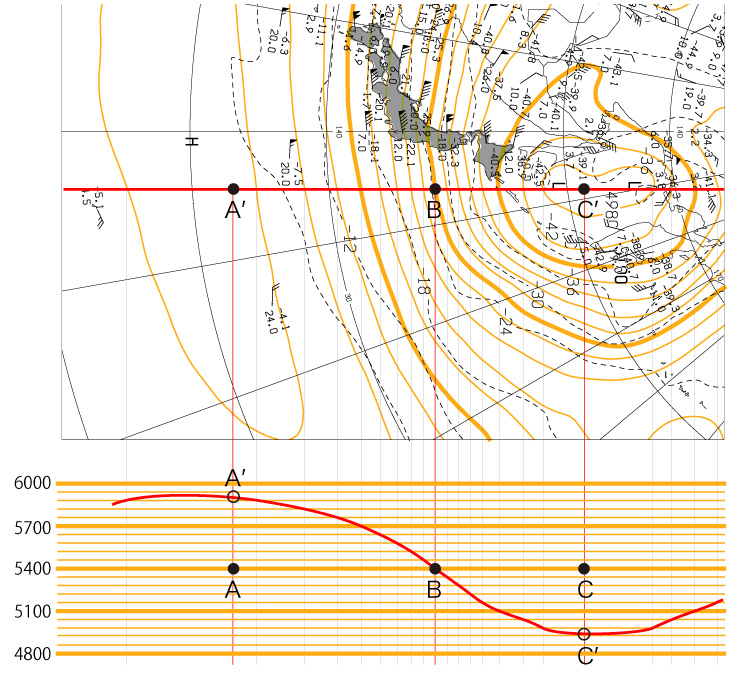
Task: Select point B on the red map line
Action: 434,189
